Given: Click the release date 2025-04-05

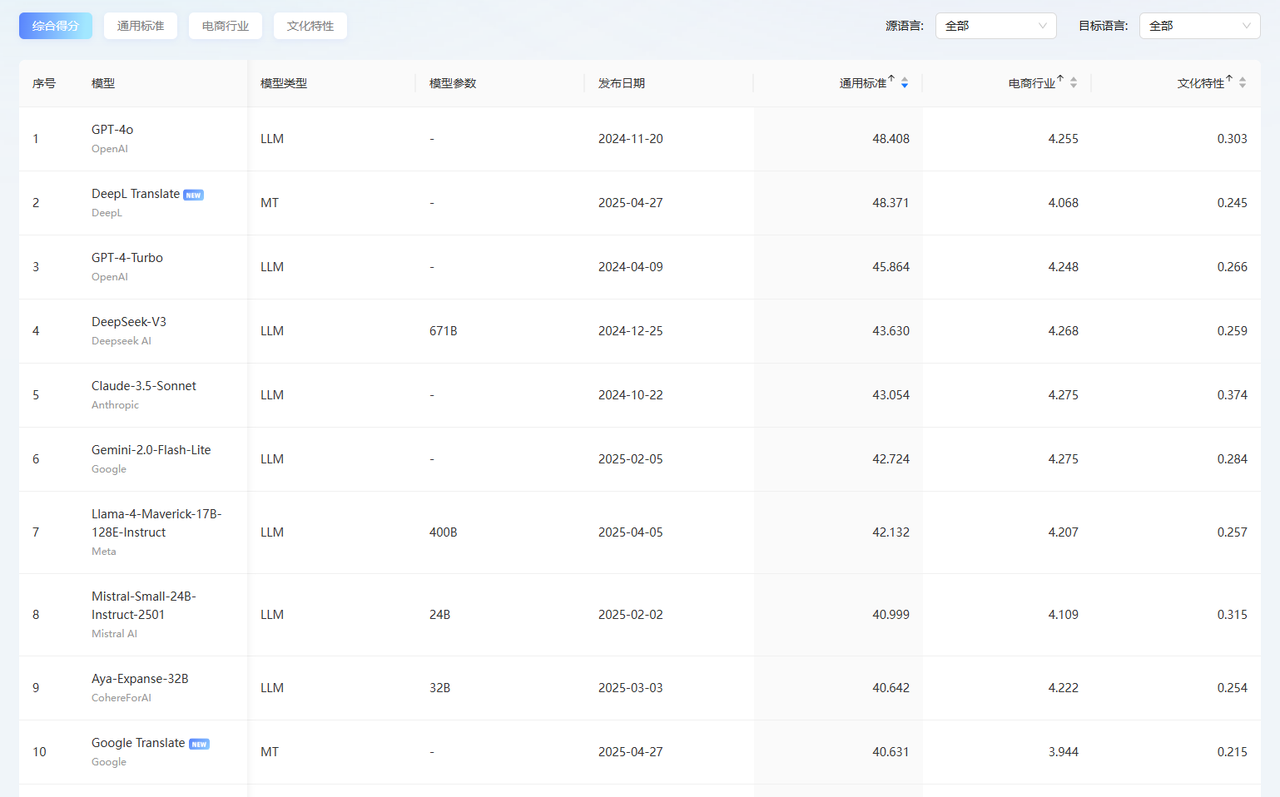Looking at the screenshot, I should pyautogui.click(x=631, y=533).
